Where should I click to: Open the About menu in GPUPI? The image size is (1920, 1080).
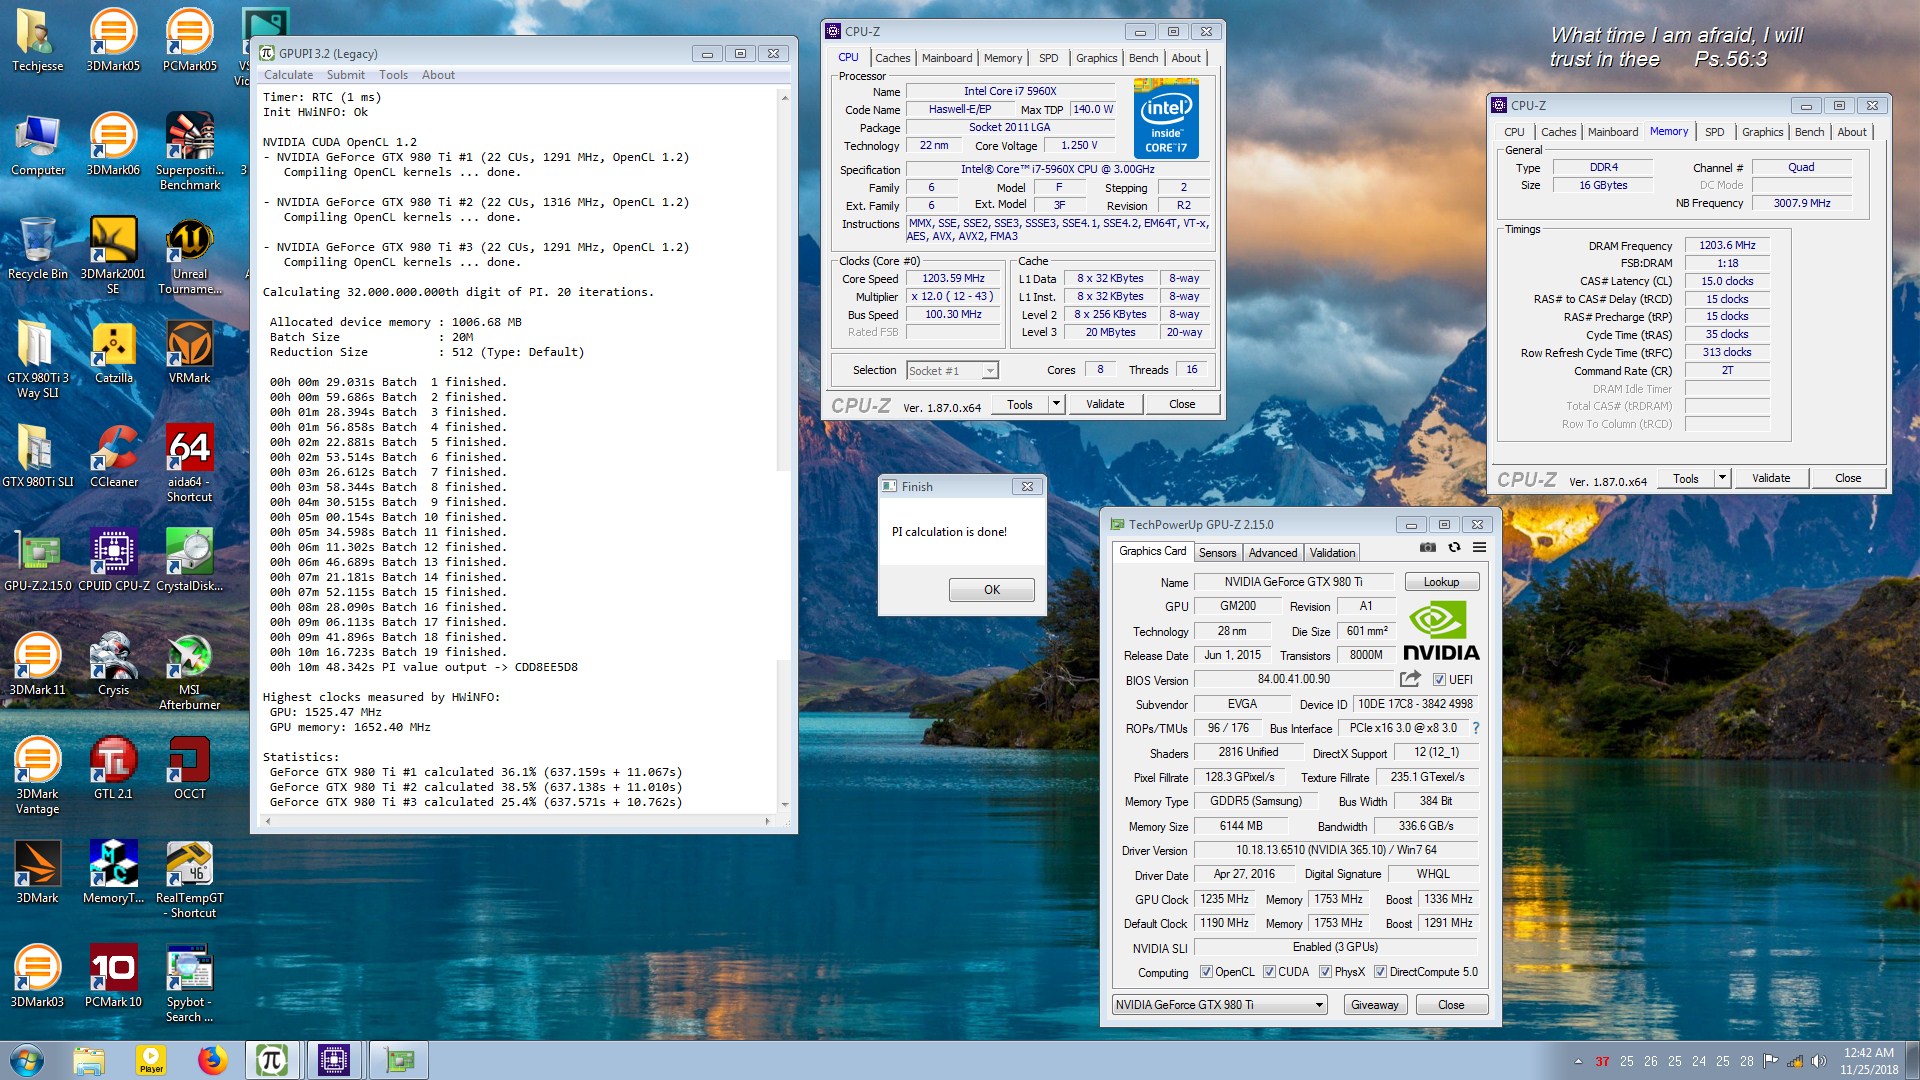coord(438,75)
